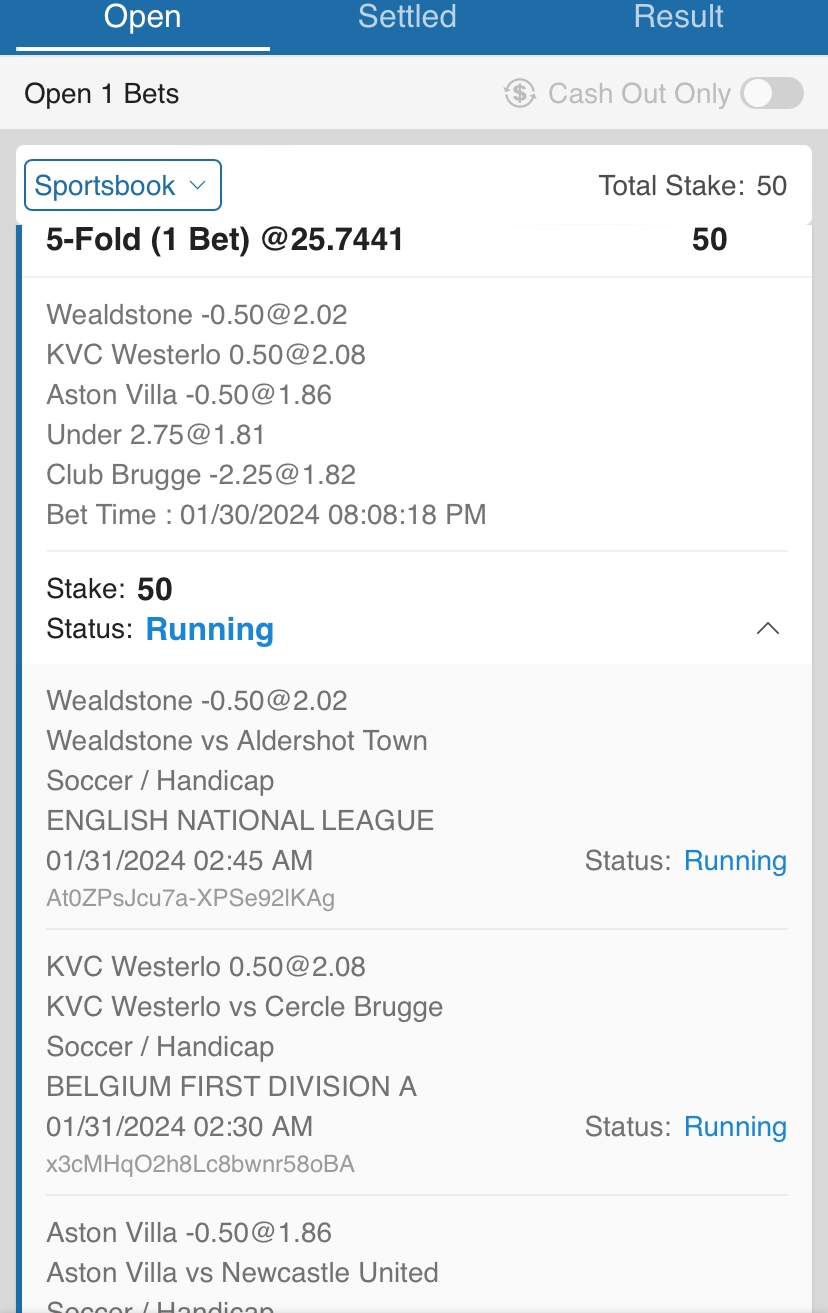The height and width of the screenshot is (1313, 828).
Task: Click the Club Brugge -2.25@1.82 selection
Action: pos(201,475)
